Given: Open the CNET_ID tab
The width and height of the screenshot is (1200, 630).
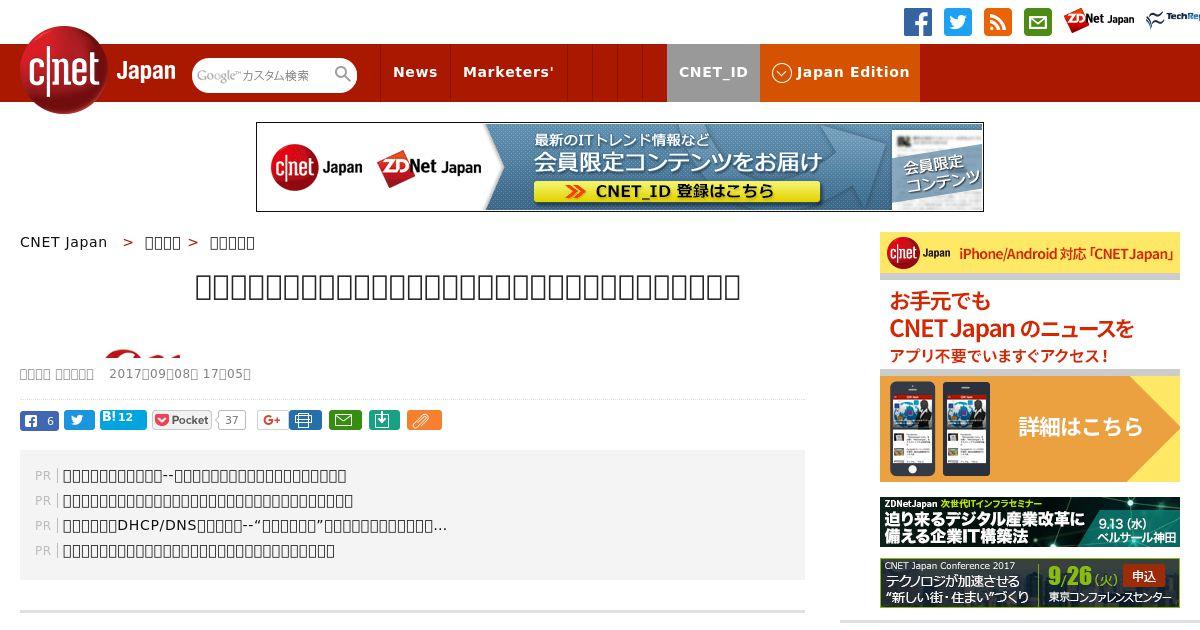Looking at the screenshot, I should coord(713,72).
